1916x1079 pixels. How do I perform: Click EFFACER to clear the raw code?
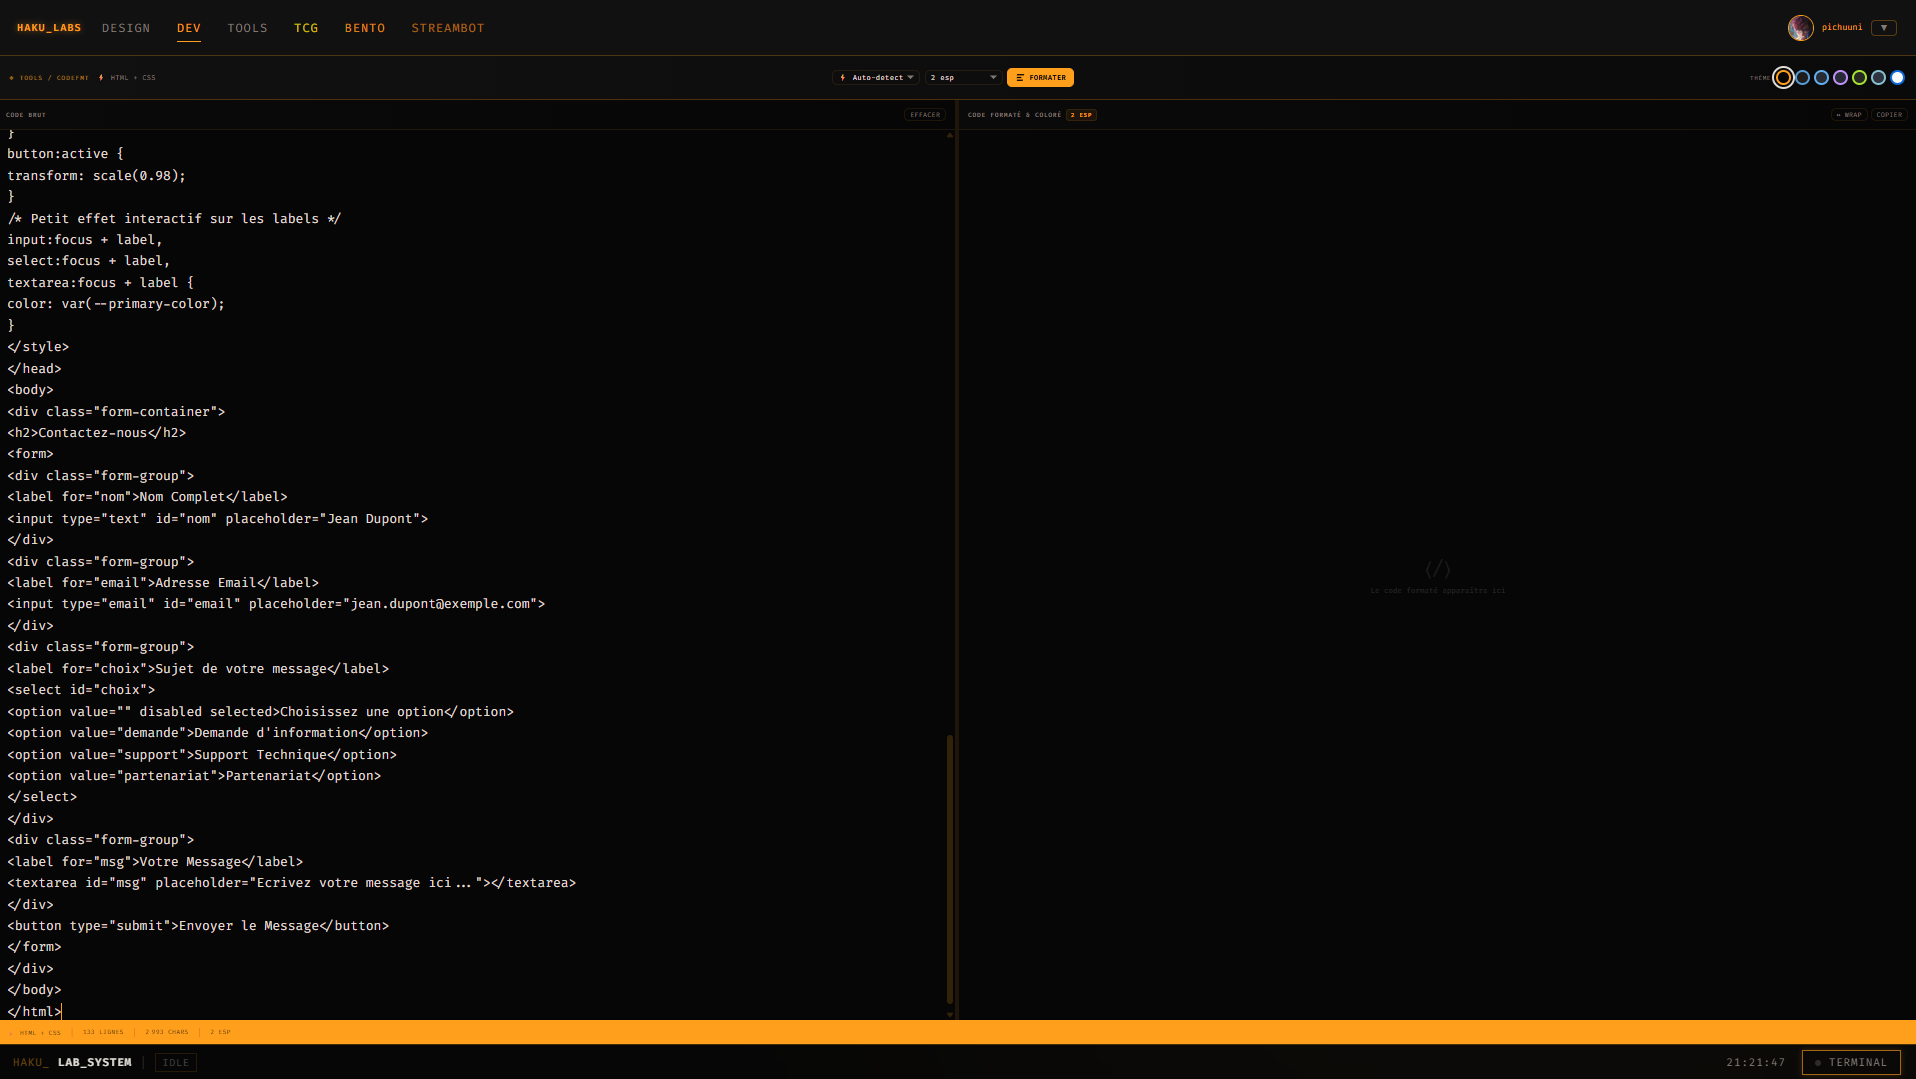pos(924,114)
